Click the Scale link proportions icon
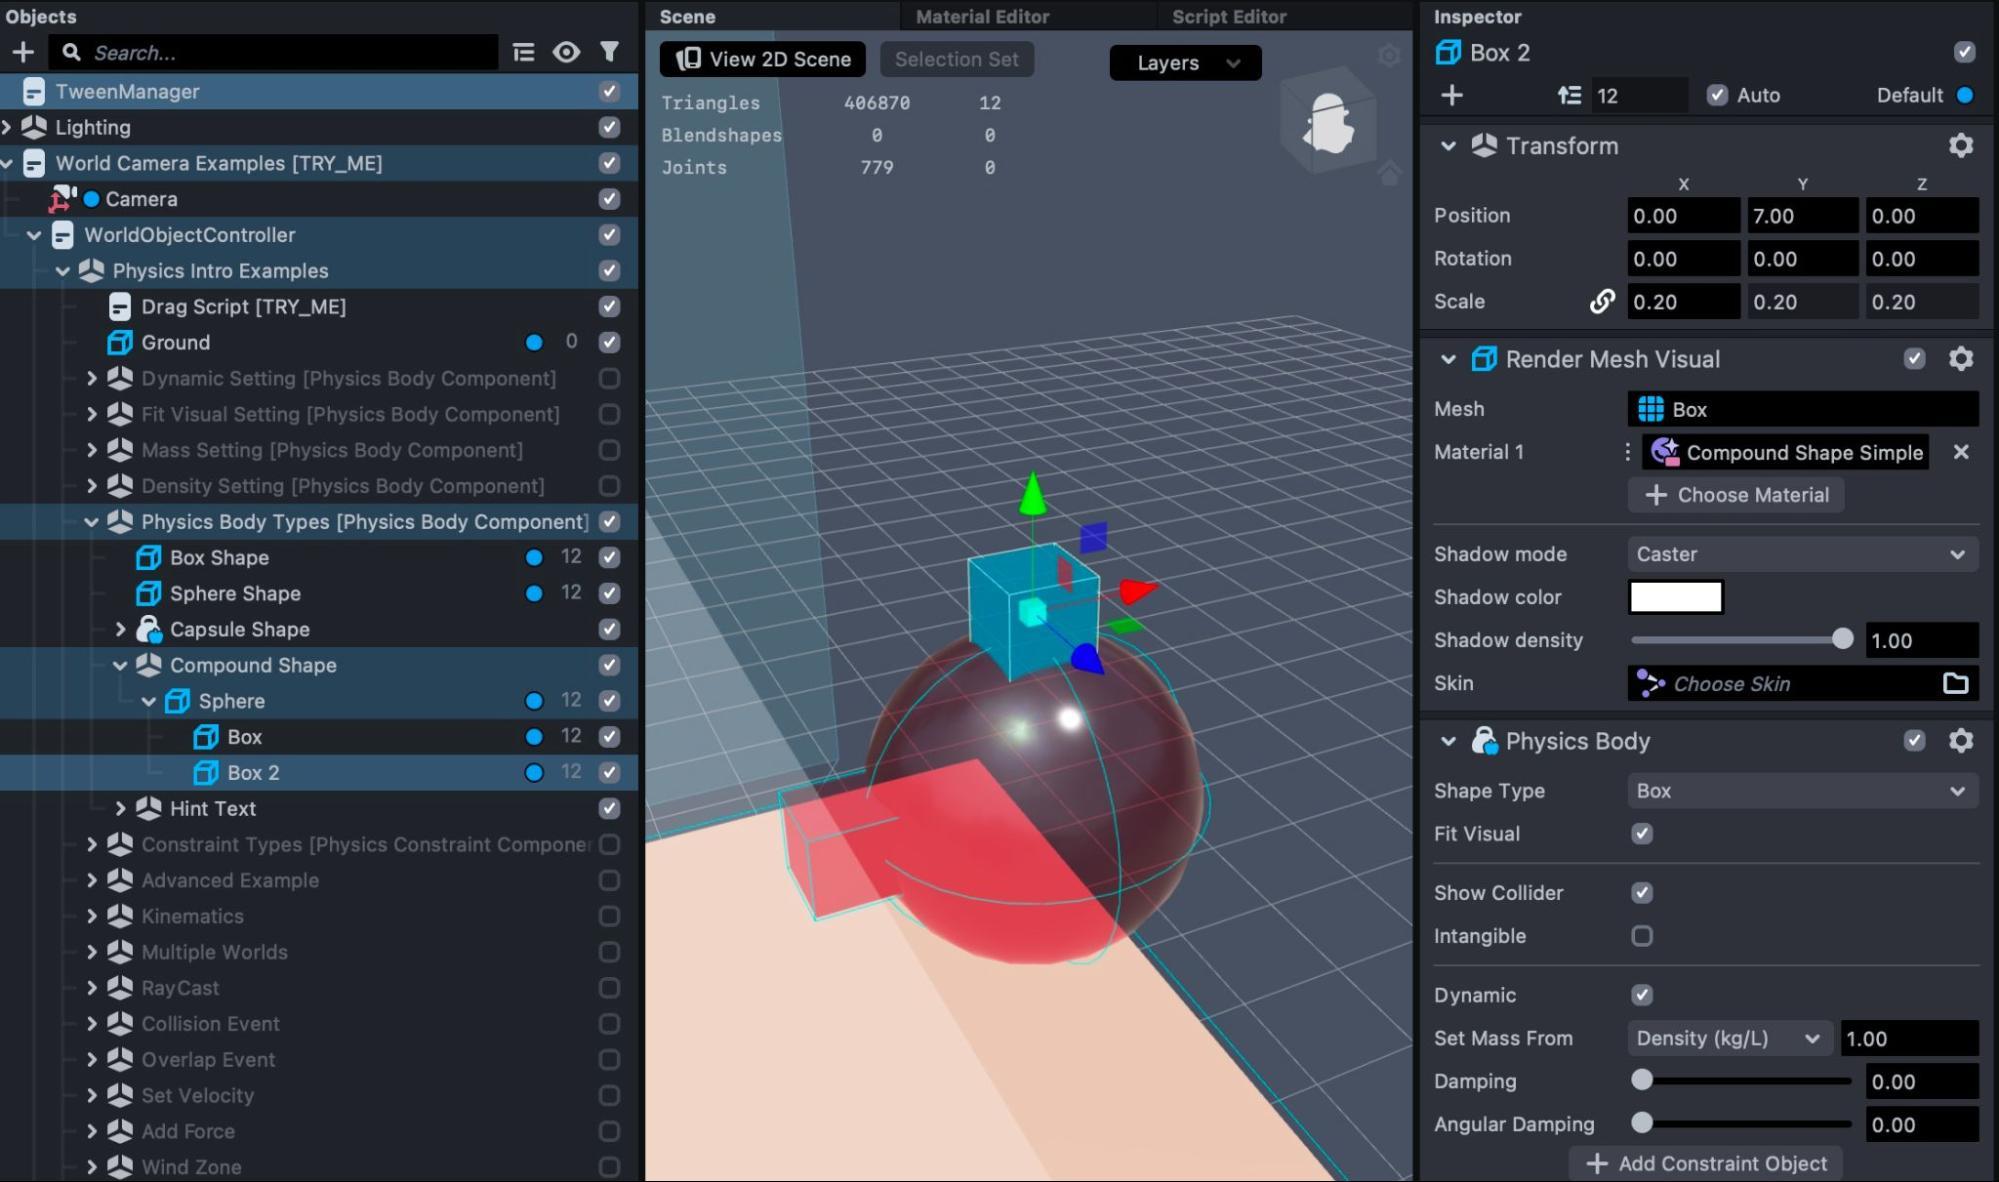1999x1182 pixels. pos(1602,302)
